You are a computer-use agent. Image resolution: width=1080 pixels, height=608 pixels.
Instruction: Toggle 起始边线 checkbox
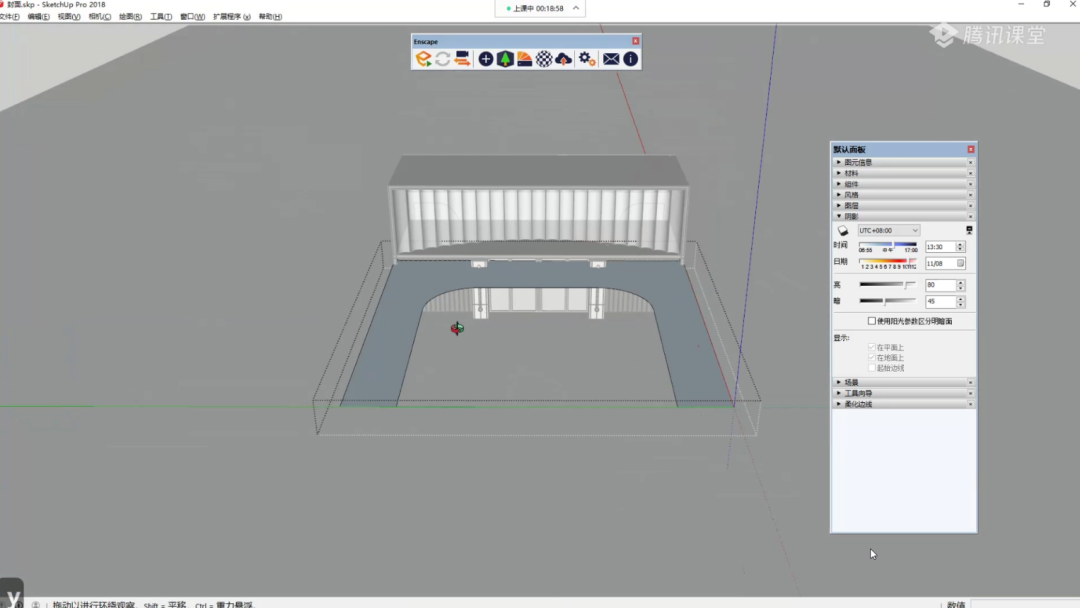(x=872, y=368)
